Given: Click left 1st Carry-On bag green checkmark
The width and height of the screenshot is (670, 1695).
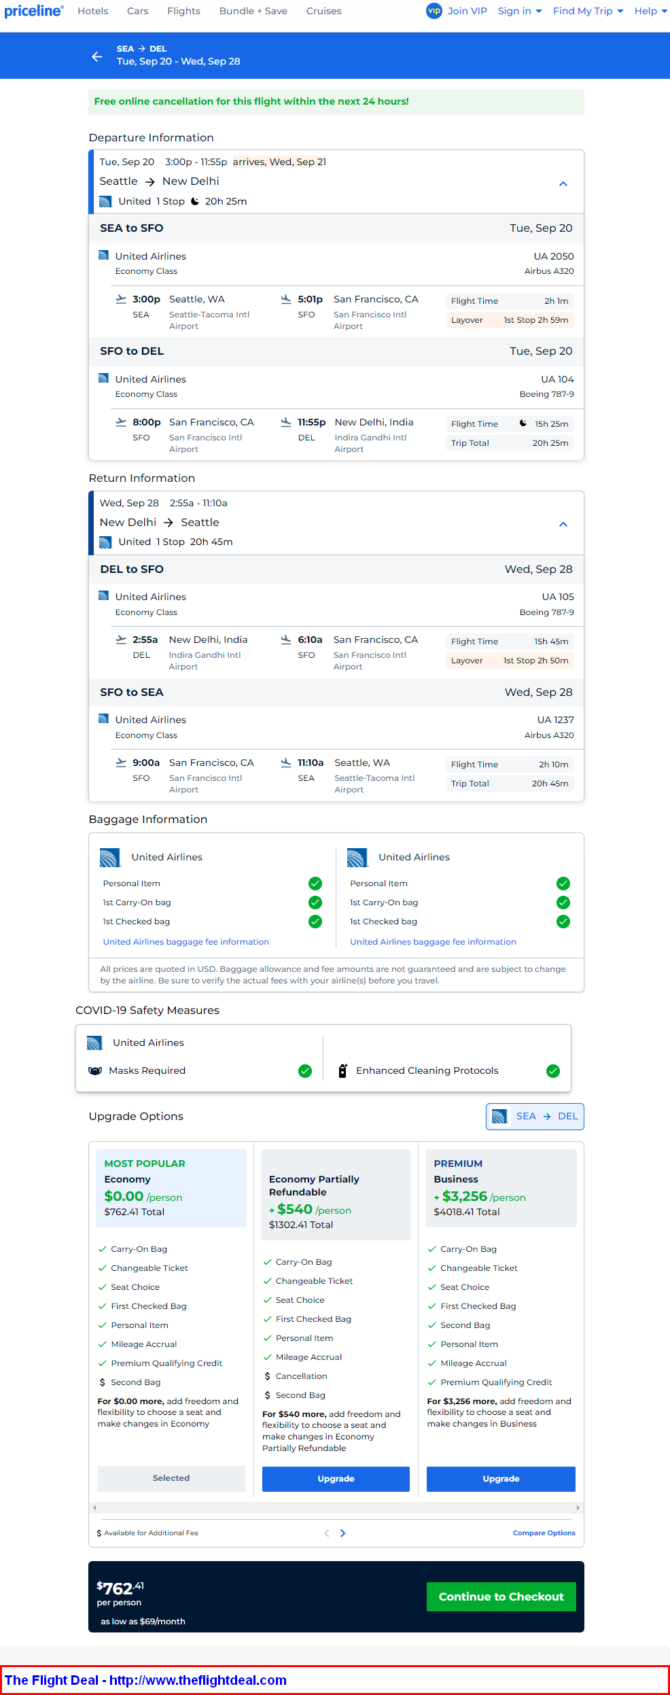Looking at the screenshot, I should coord(315,902).
